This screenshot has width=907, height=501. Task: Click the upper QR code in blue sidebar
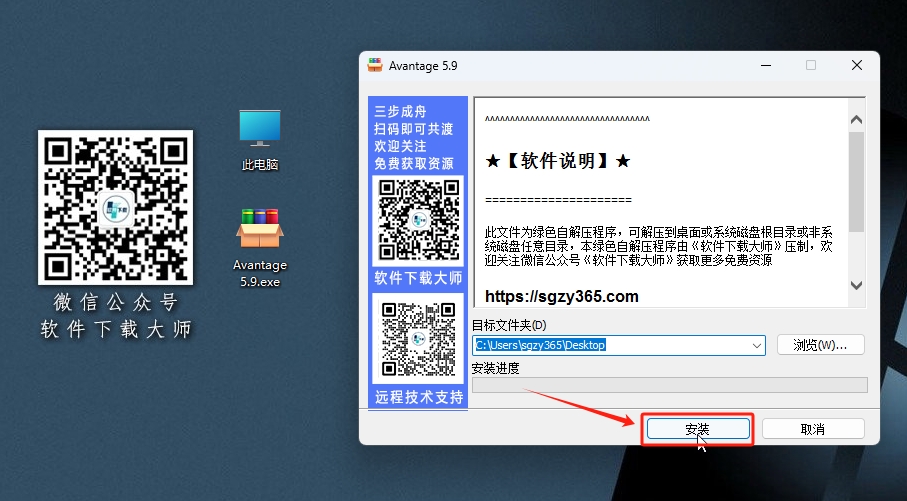(418, 220)
